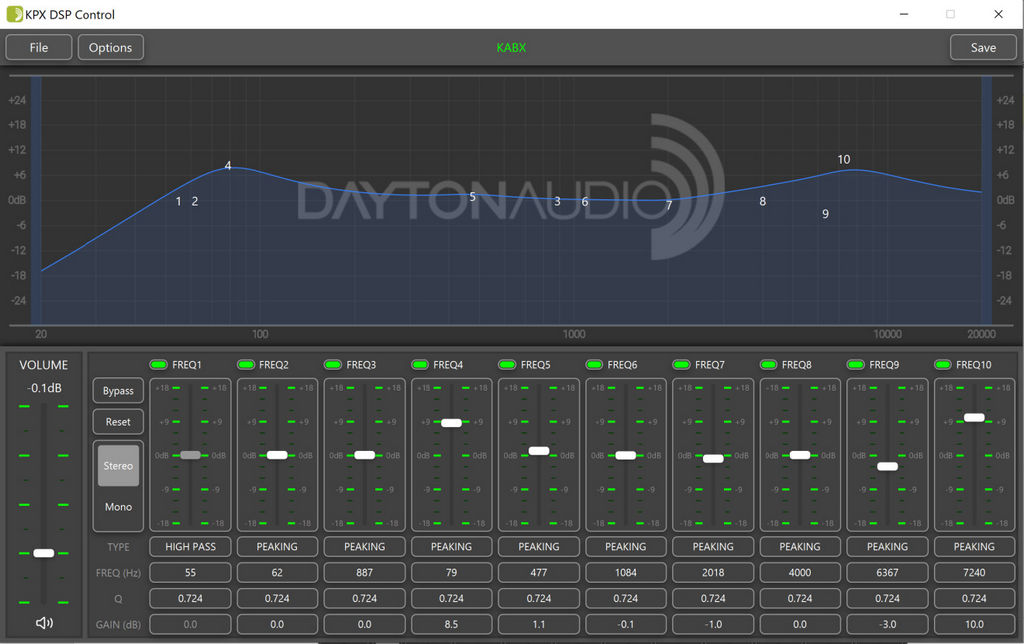Image resolution: width=1024 pixels, height=644 pixels.
Task: Select the FREQ1 frequency field showing 55
Action: [190, 573]
